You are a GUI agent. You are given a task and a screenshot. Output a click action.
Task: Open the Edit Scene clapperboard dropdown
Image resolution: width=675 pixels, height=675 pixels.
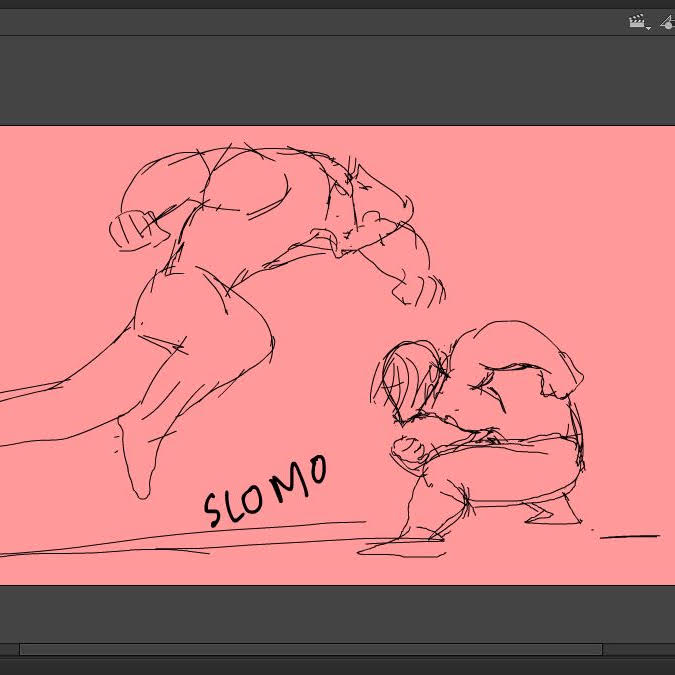(x=639, y=22)
